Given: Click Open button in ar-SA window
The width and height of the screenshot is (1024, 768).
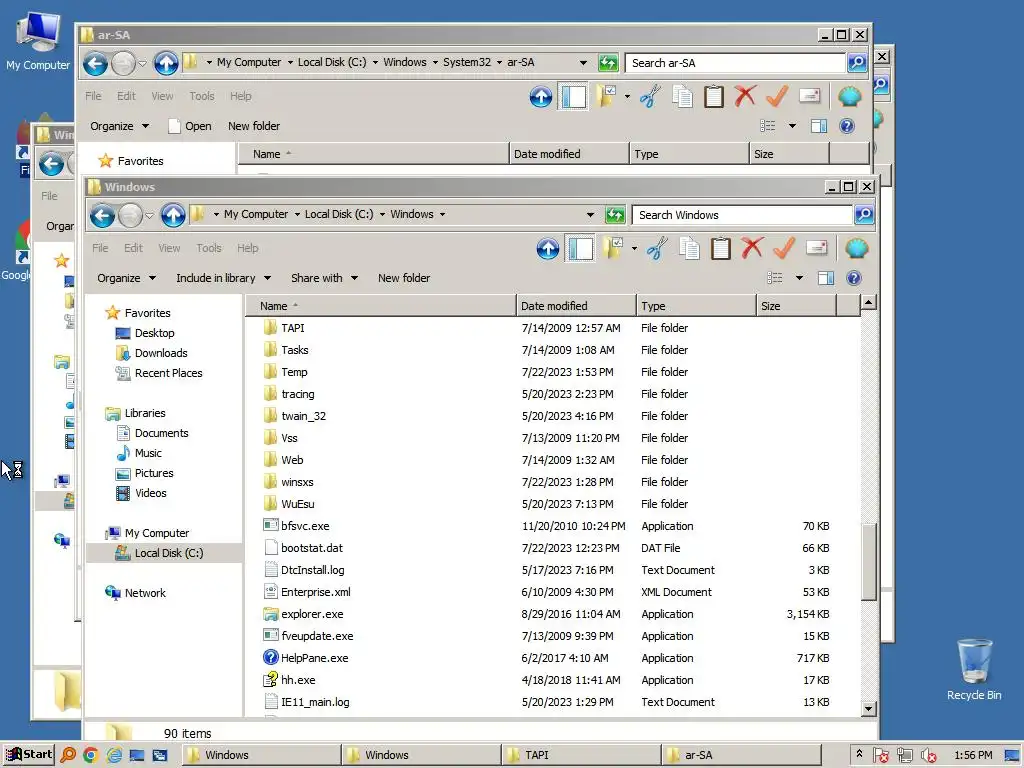Looking at the screenshot, I should [190, 126].
